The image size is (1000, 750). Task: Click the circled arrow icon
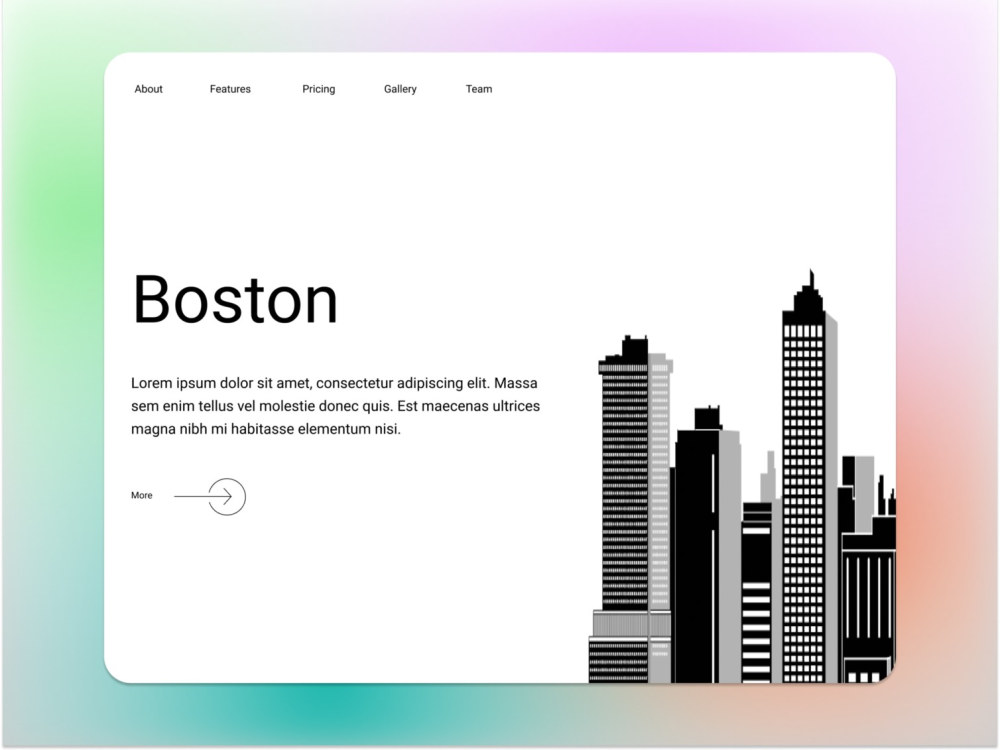pos(226,496)
